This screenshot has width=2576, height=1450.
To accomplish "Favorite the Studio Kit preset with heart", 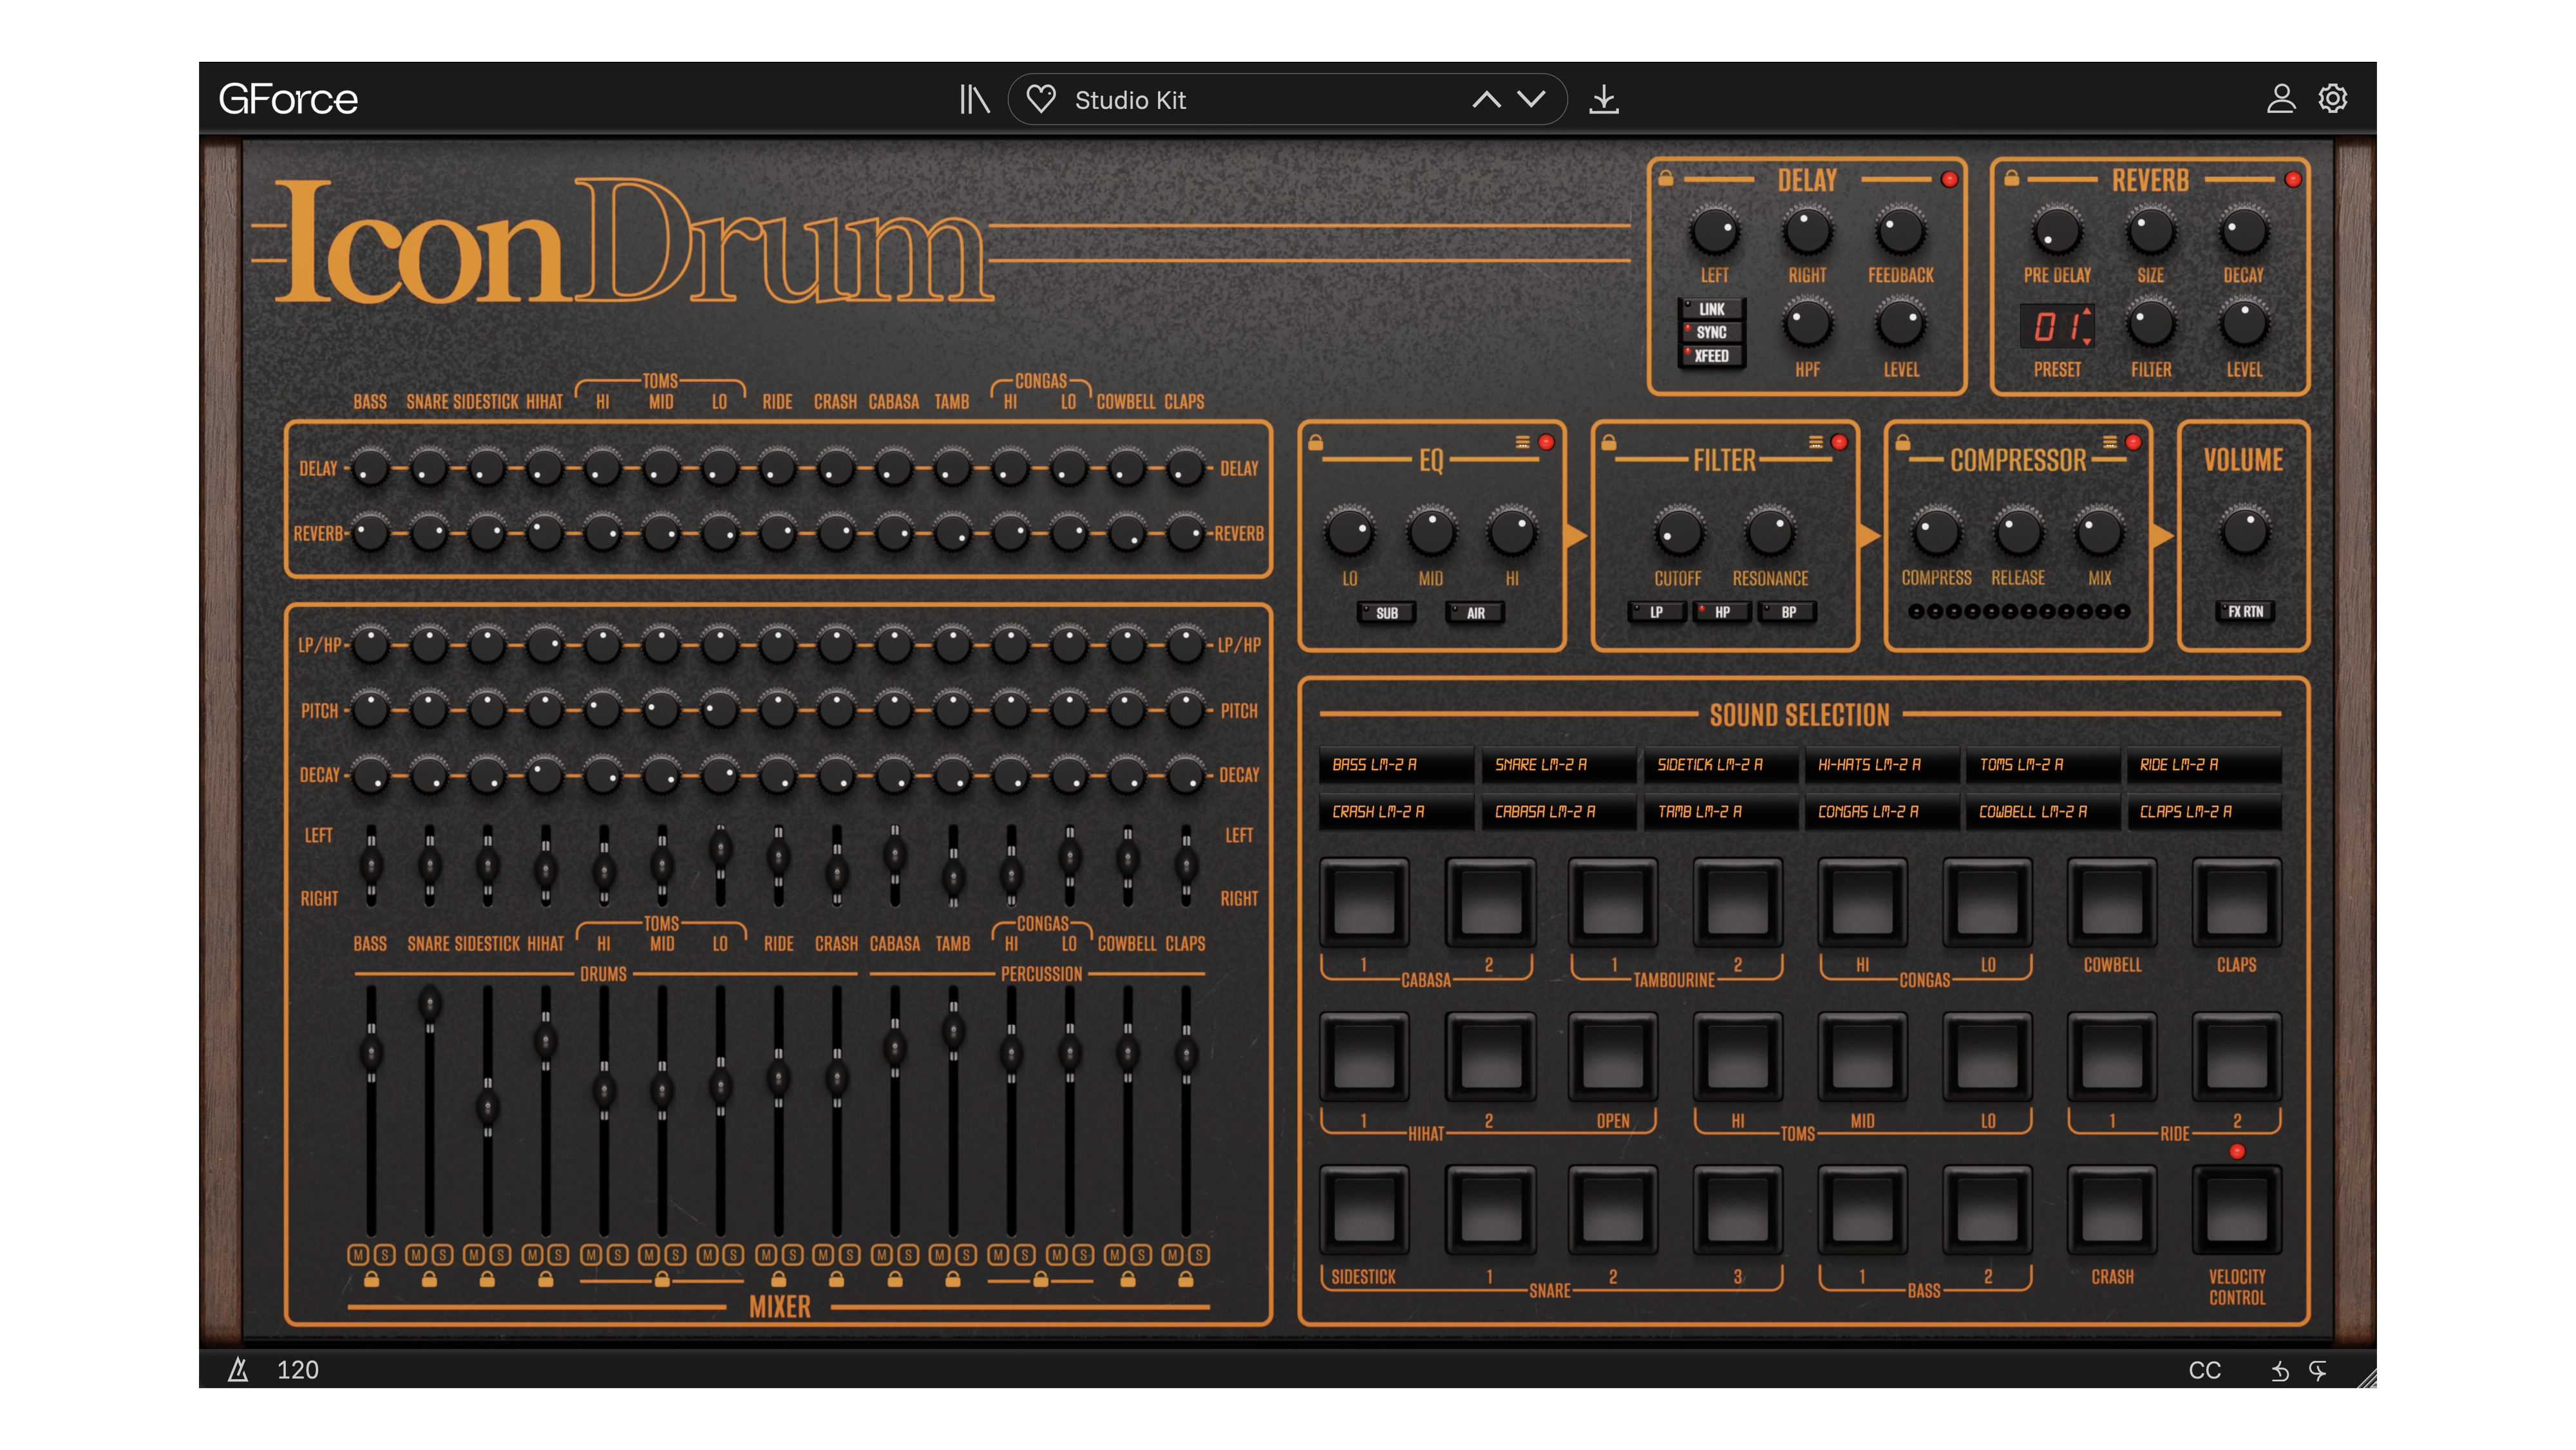I will pyautogui.click(x=1041, y=99).
